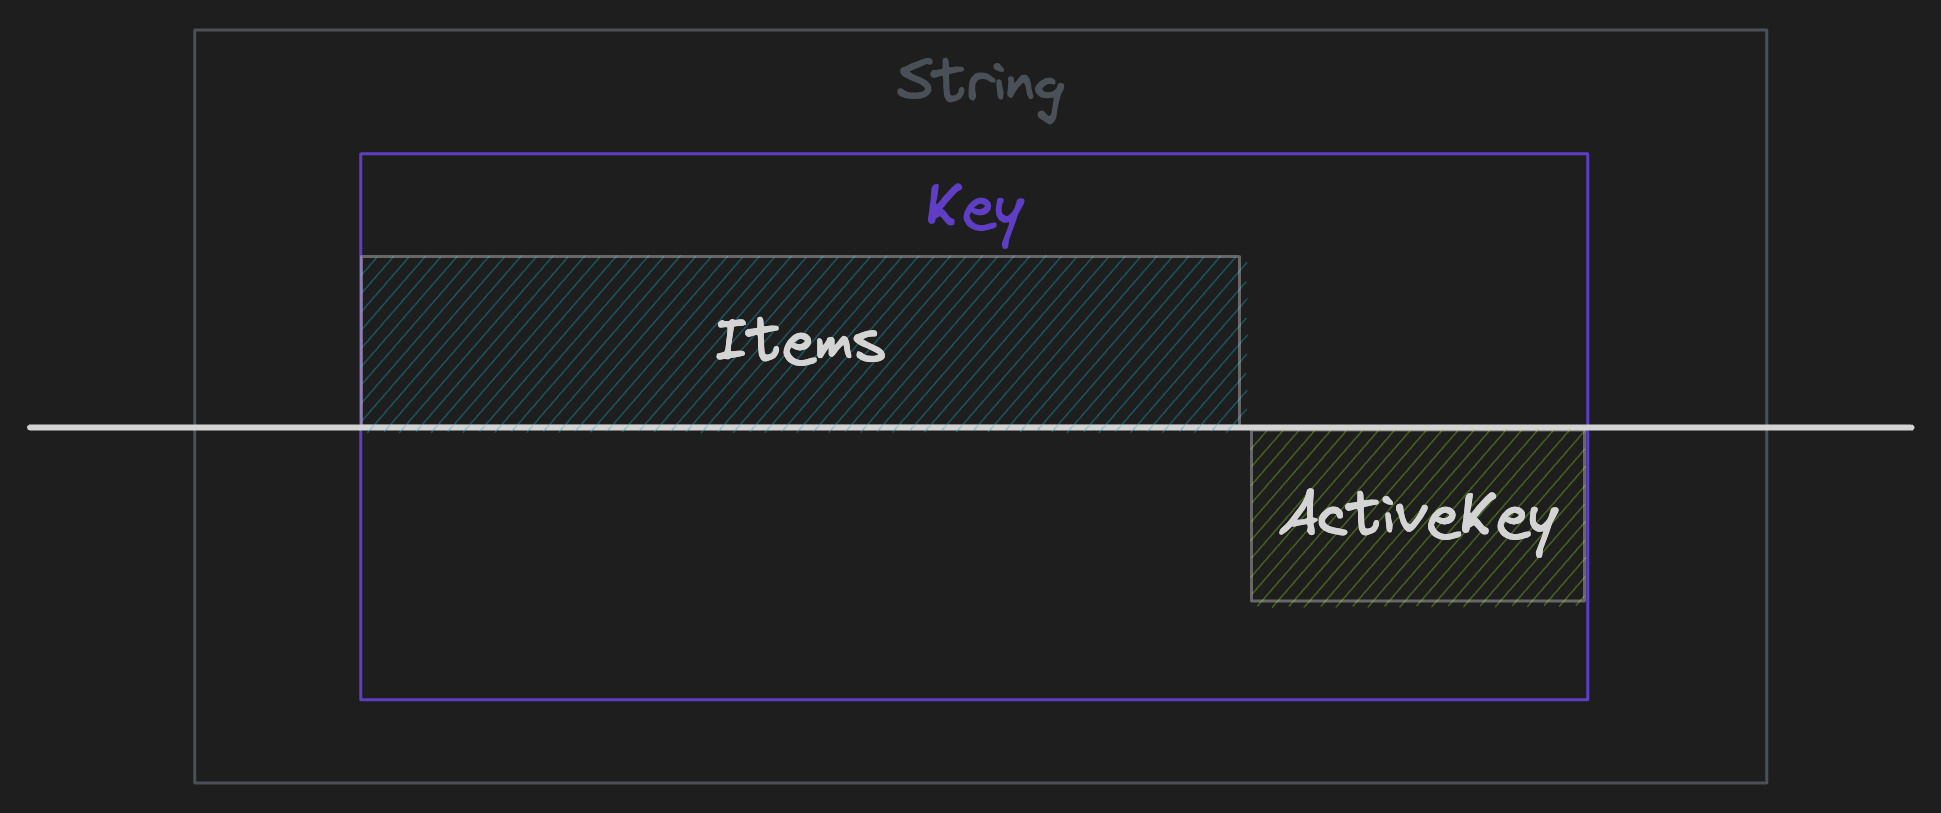The height and width of the screenshot is (813, 1941).
Task: Select the left edge of String rectangle
Action: (195, 406)
